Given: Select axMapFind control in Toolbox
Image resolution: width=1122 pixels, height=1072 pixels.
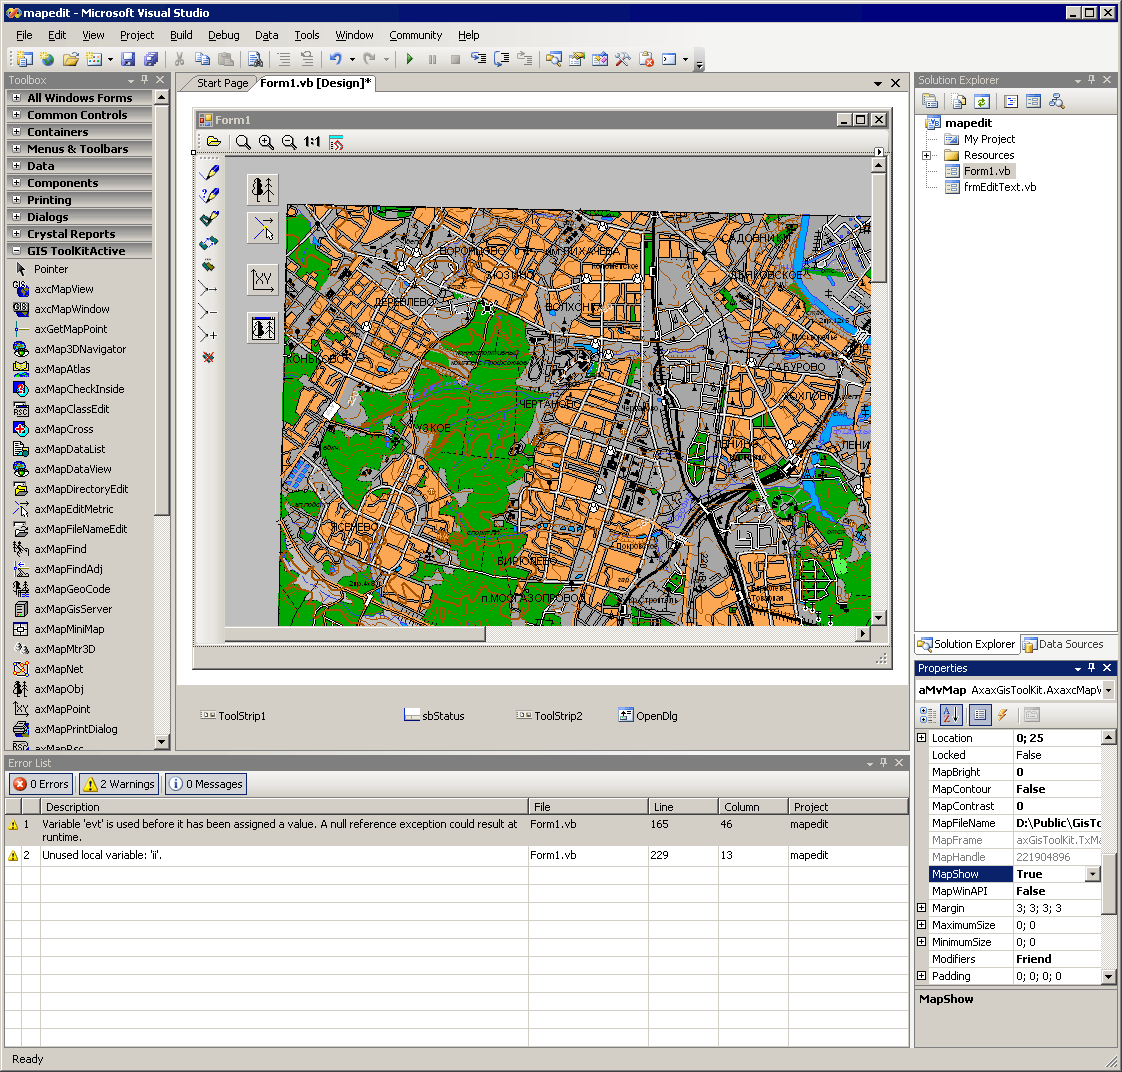Looking at the screenshot, I should [x=60, y=549].
